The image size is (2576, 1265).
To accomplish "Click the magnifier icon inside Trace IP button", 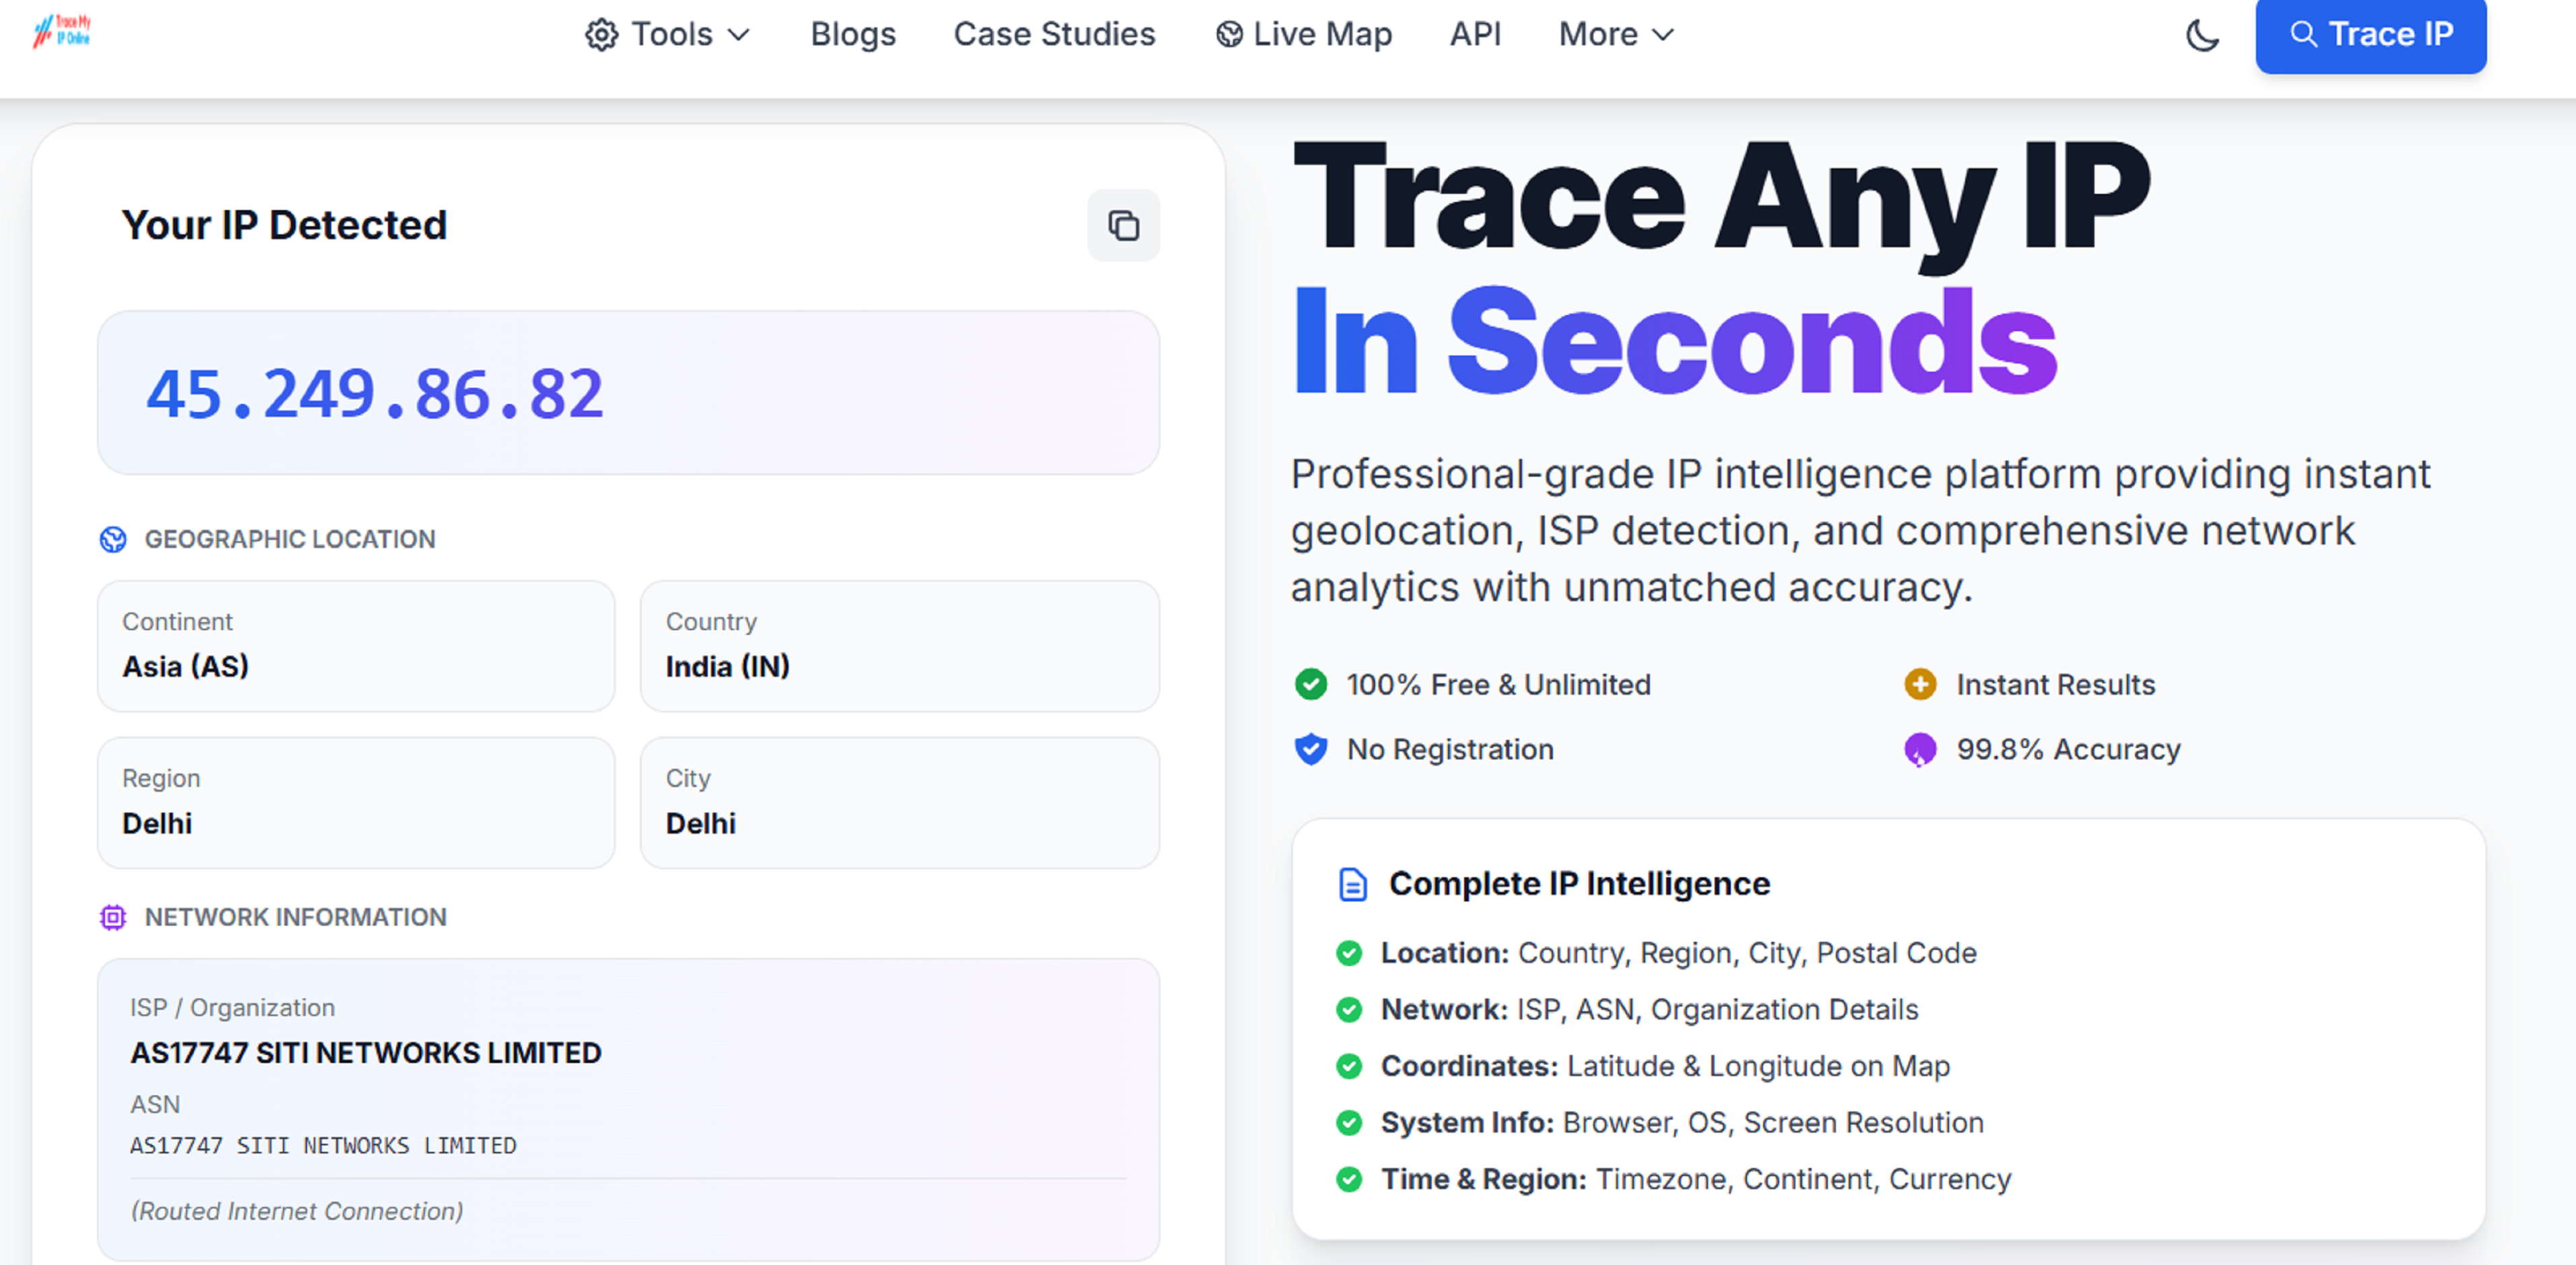I will (2306, 34).
